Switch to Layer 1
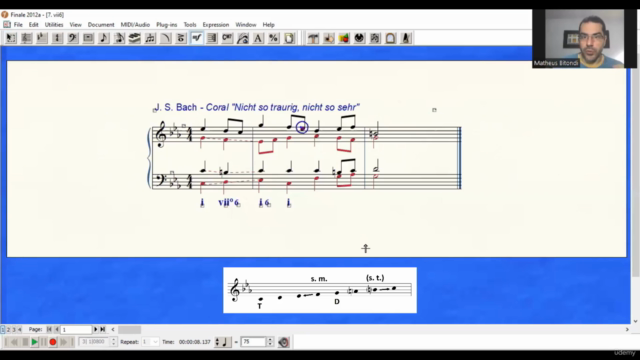Image resolution: width=640 pixels, height=360 pixels. 3,329
